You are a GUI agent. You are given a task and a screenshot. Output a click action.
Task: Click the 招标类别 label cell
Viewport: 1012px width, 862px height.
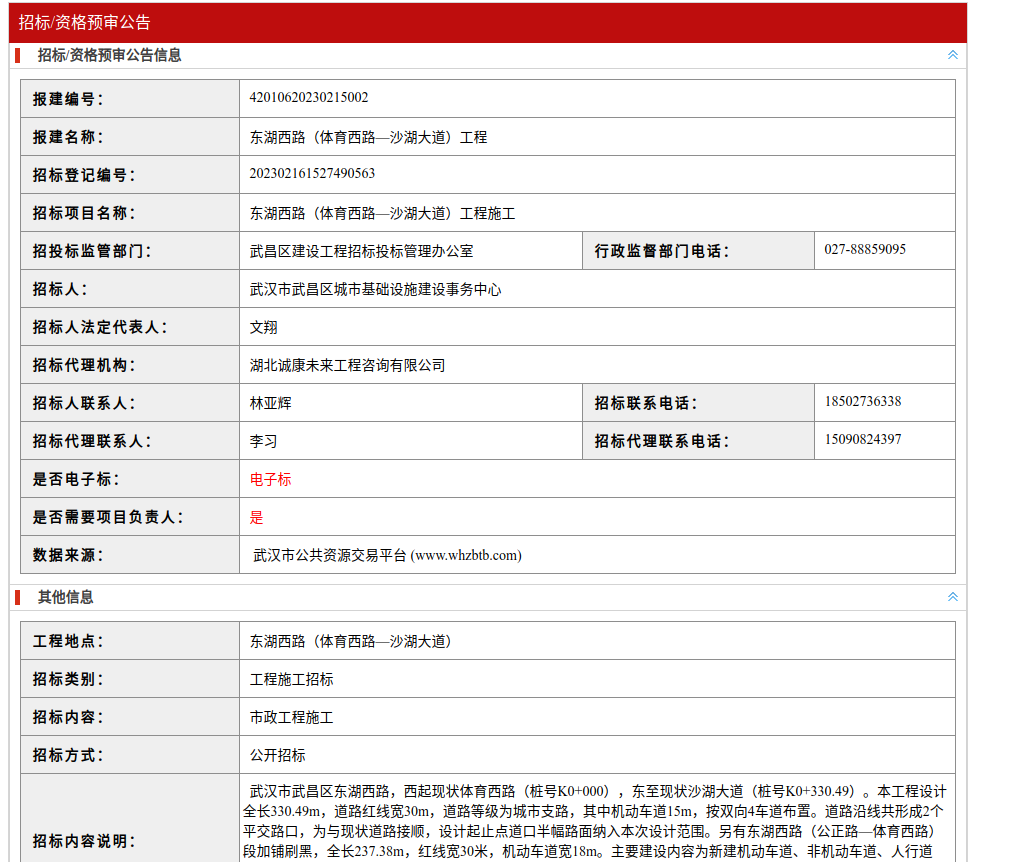tap(130, 679)
